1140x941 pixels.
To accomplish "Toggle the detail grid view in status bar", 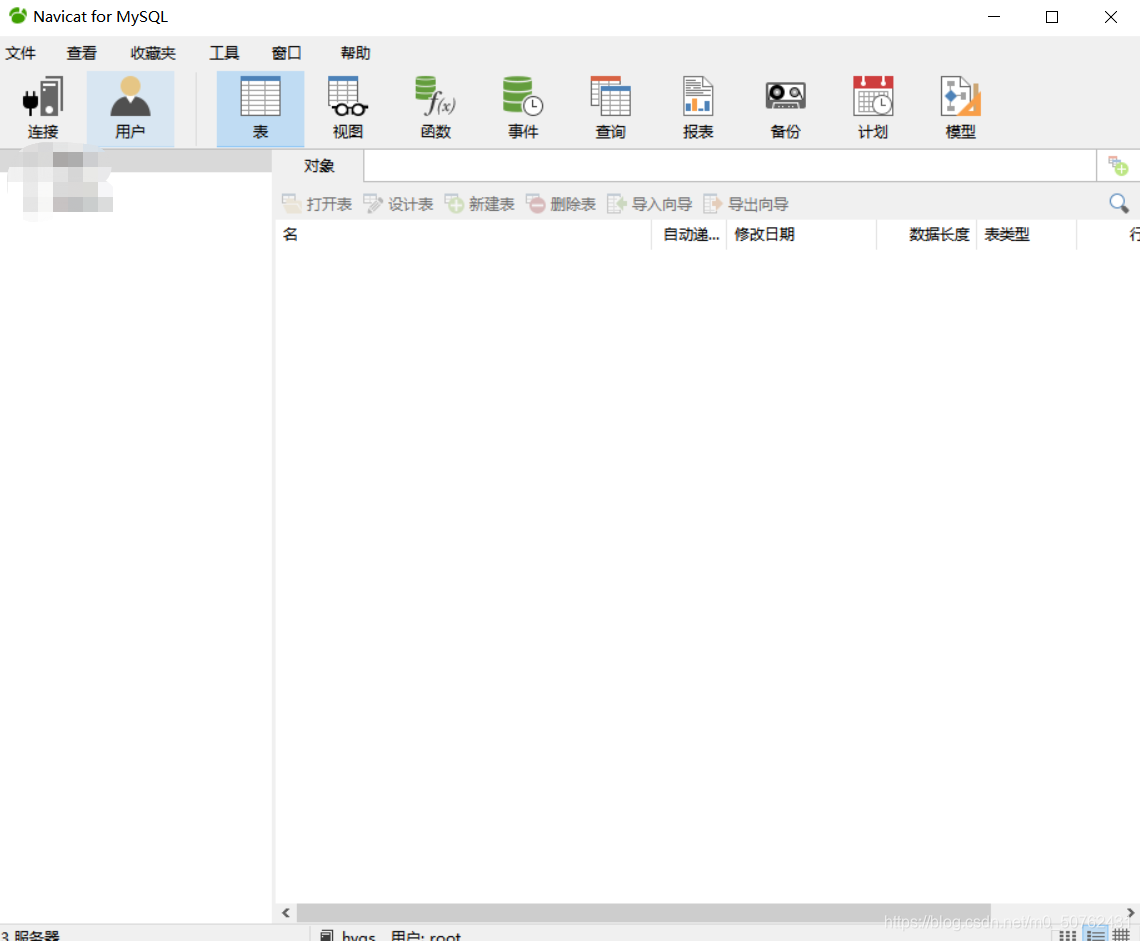I will click(1121, 935).
